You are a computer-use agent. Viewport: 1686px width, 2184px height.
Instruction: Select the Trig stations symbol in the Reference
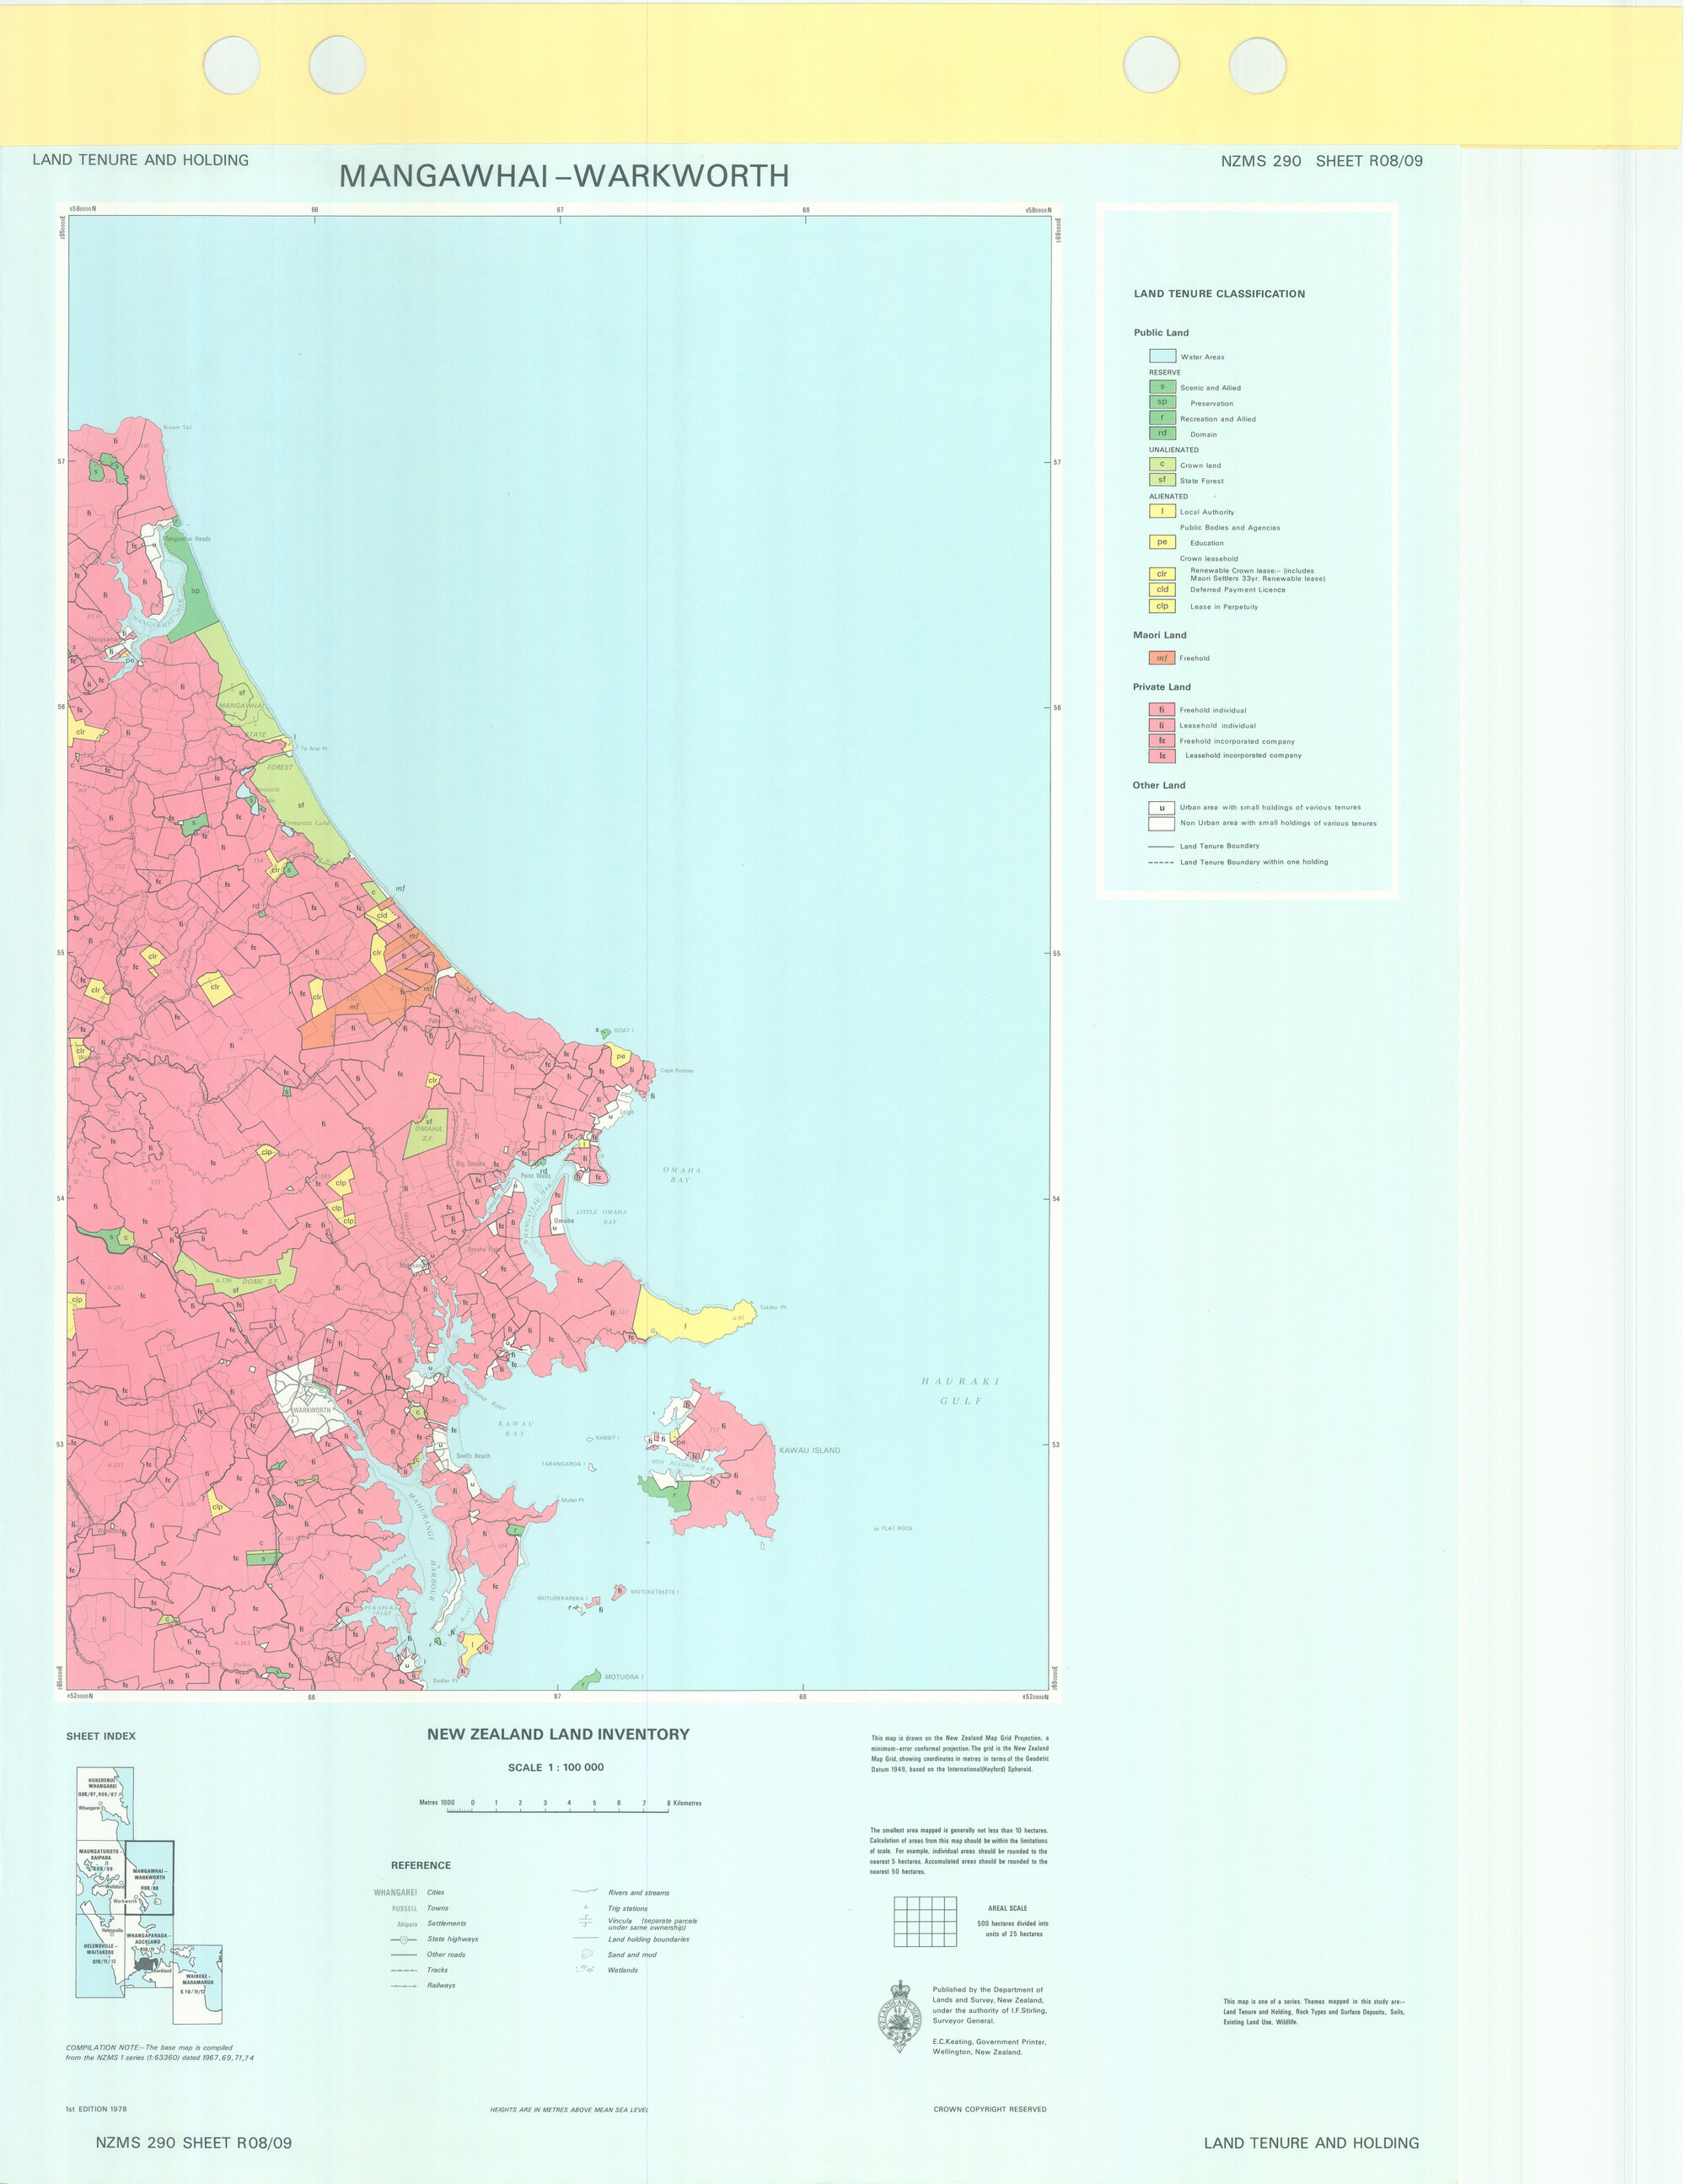586,1907
